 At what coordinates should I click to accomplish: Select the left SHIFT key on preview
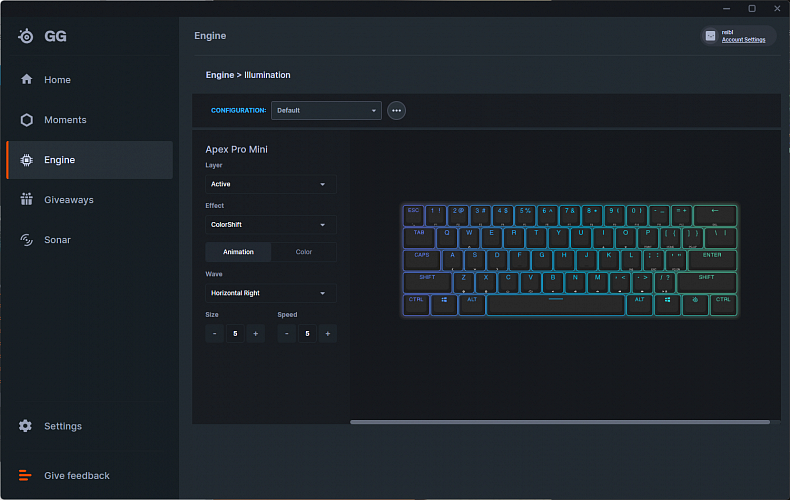pos(427,282)
